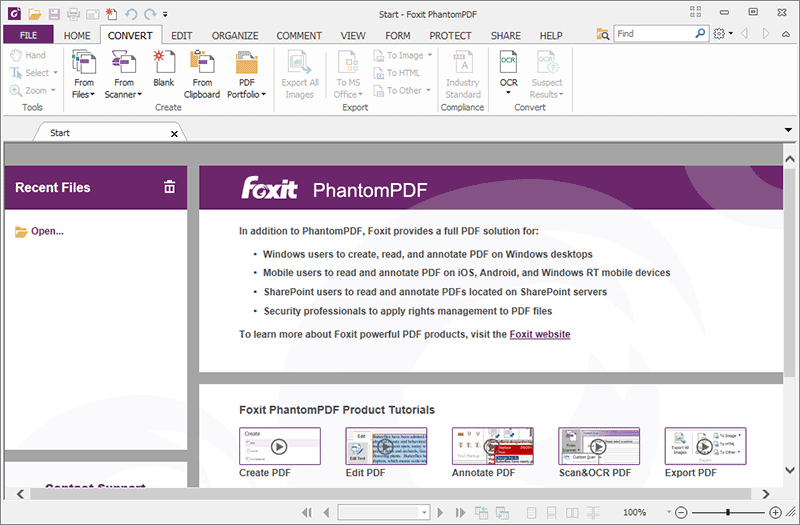Play the Export PDF tutorial
Image resolution: width=800 pixels, height=525 pixels.
point(705,446)
